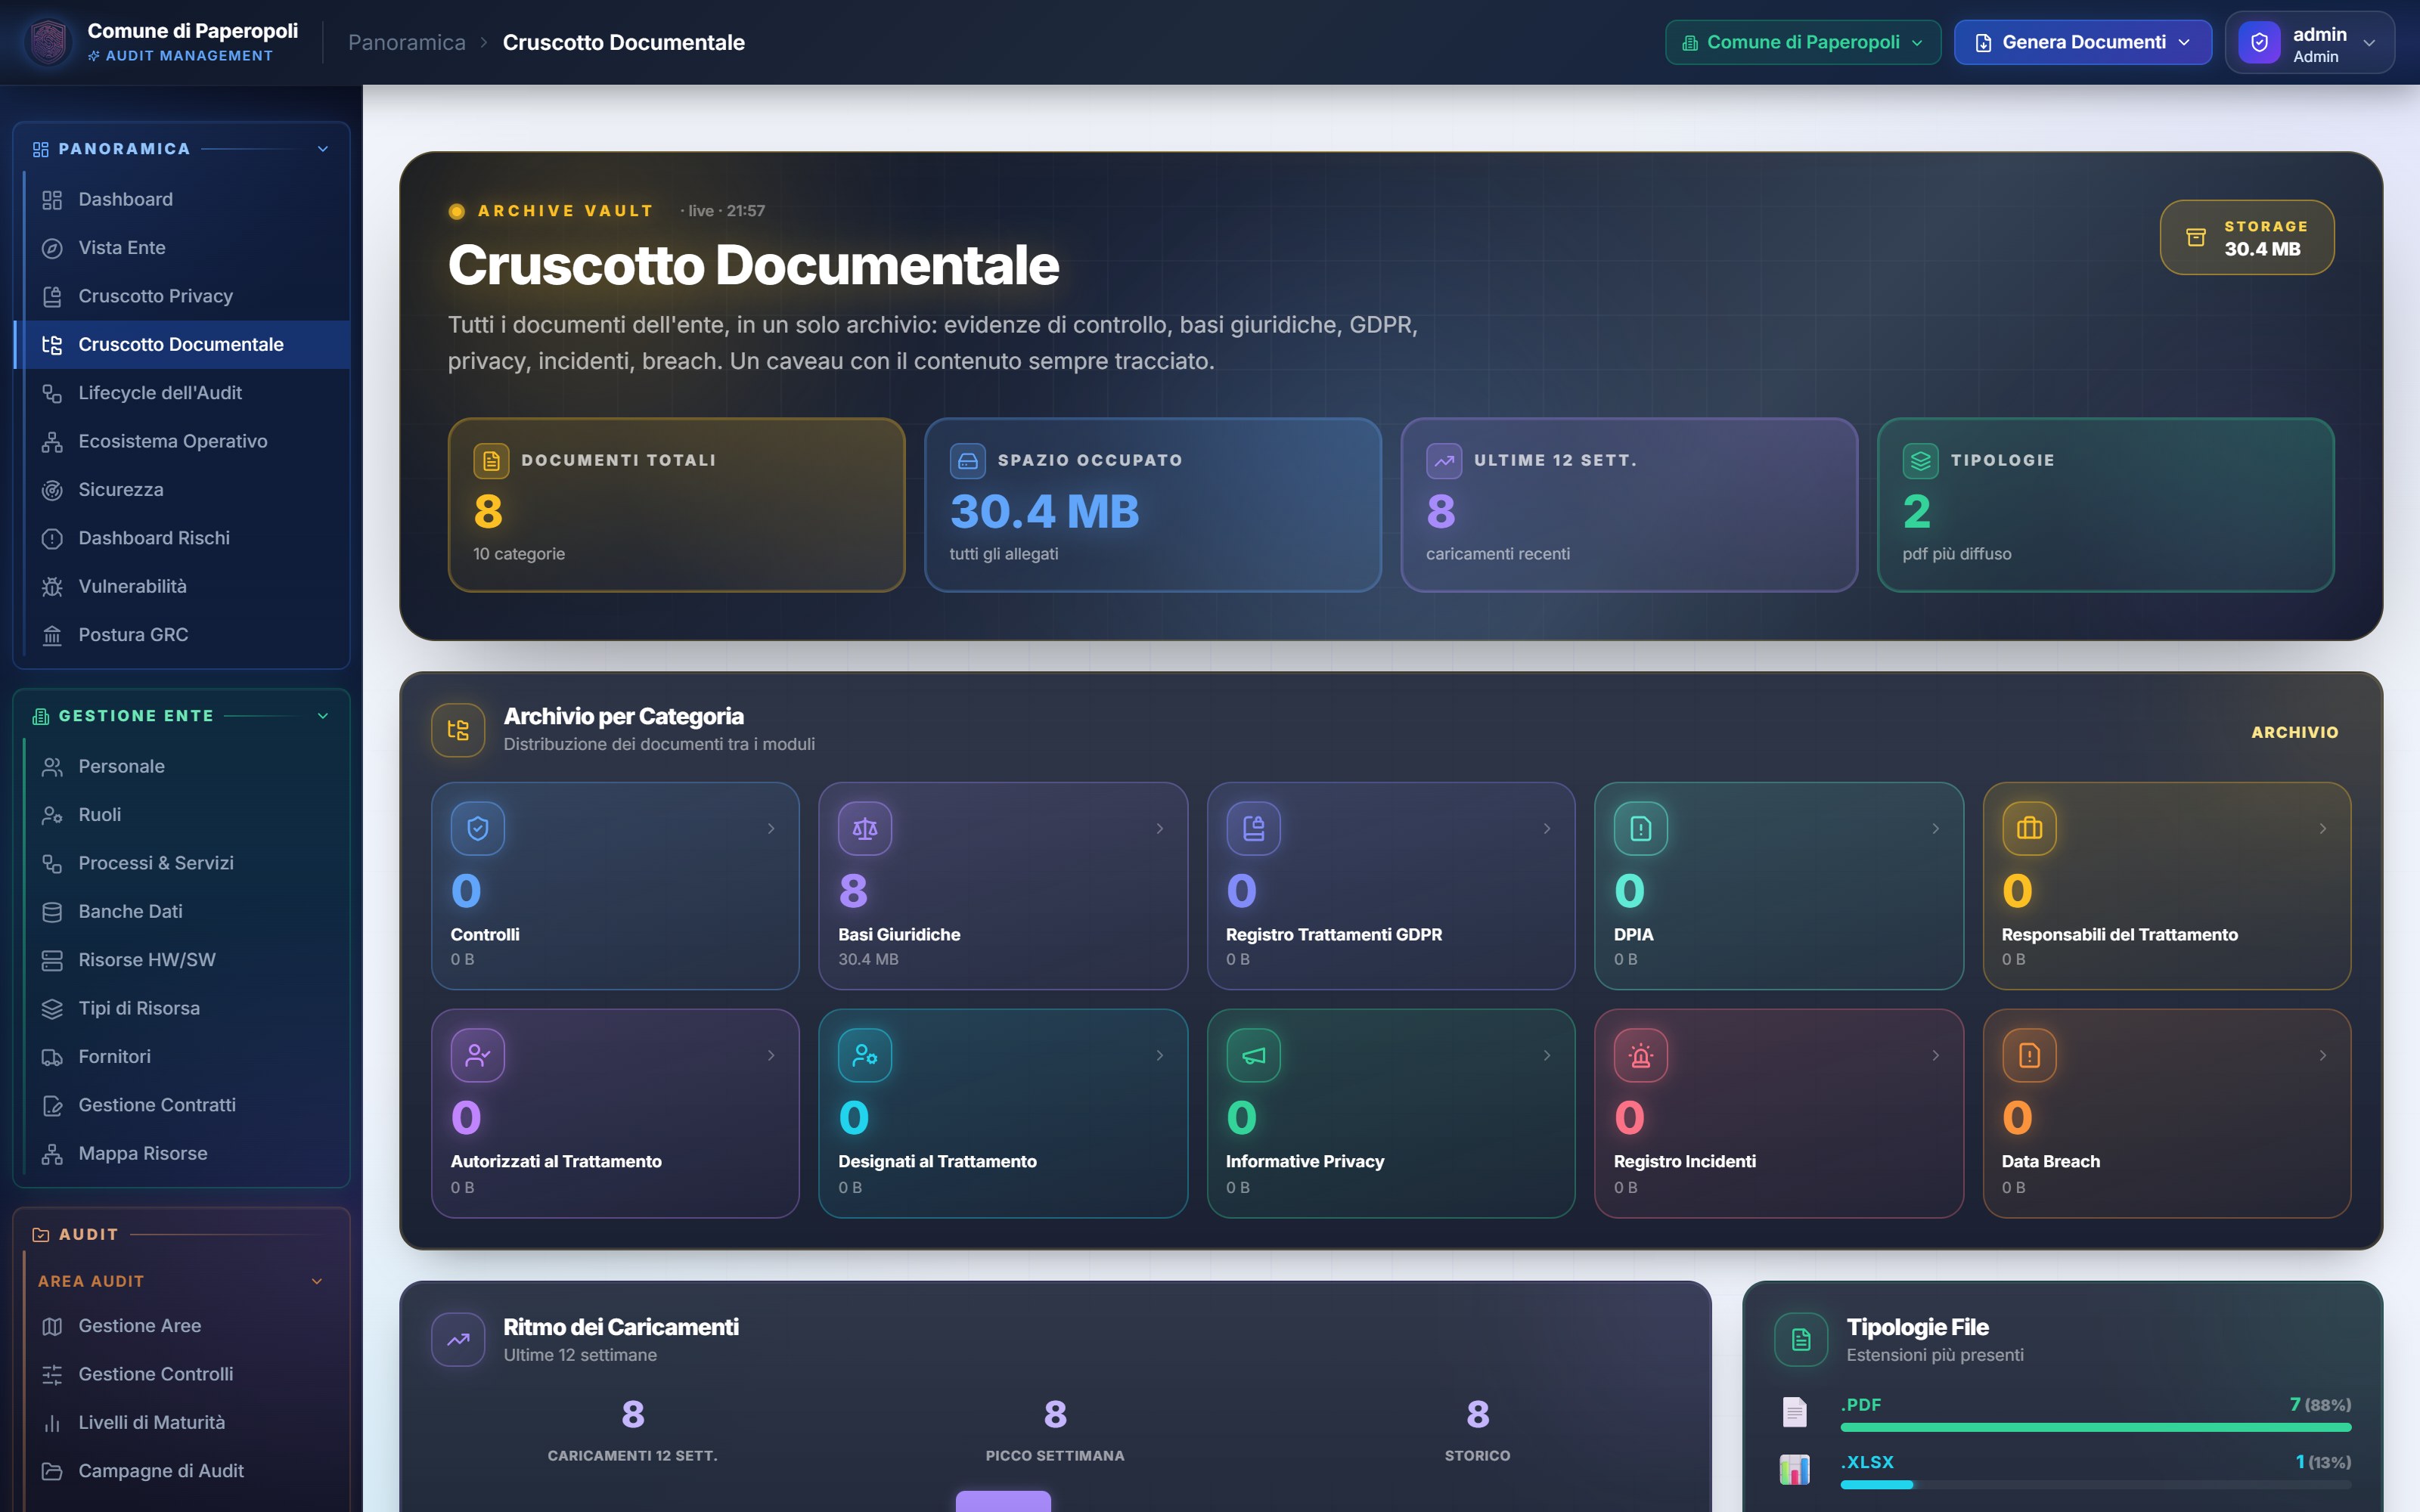Click the .XLSX file type progress bar
The image size is (2420, 1512).
click(x=2095, y=1485)
